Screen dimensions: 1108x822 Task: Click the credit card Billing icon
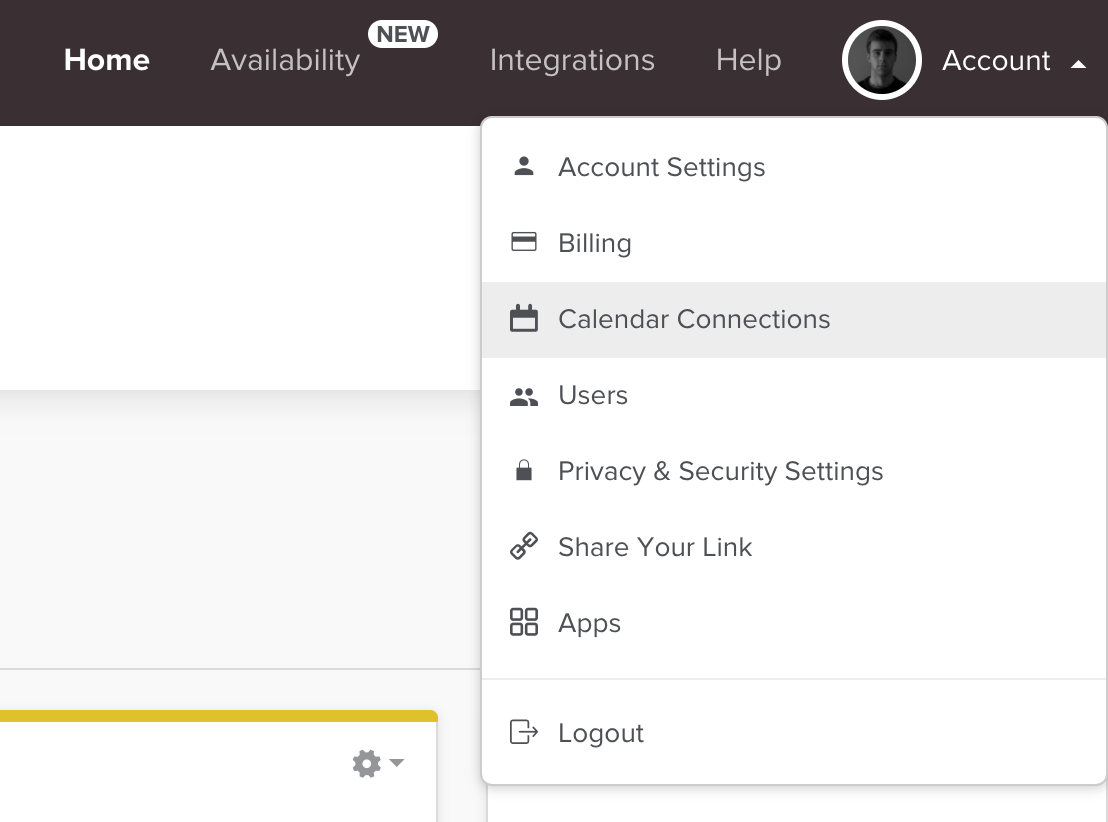(x=523, y=242)
